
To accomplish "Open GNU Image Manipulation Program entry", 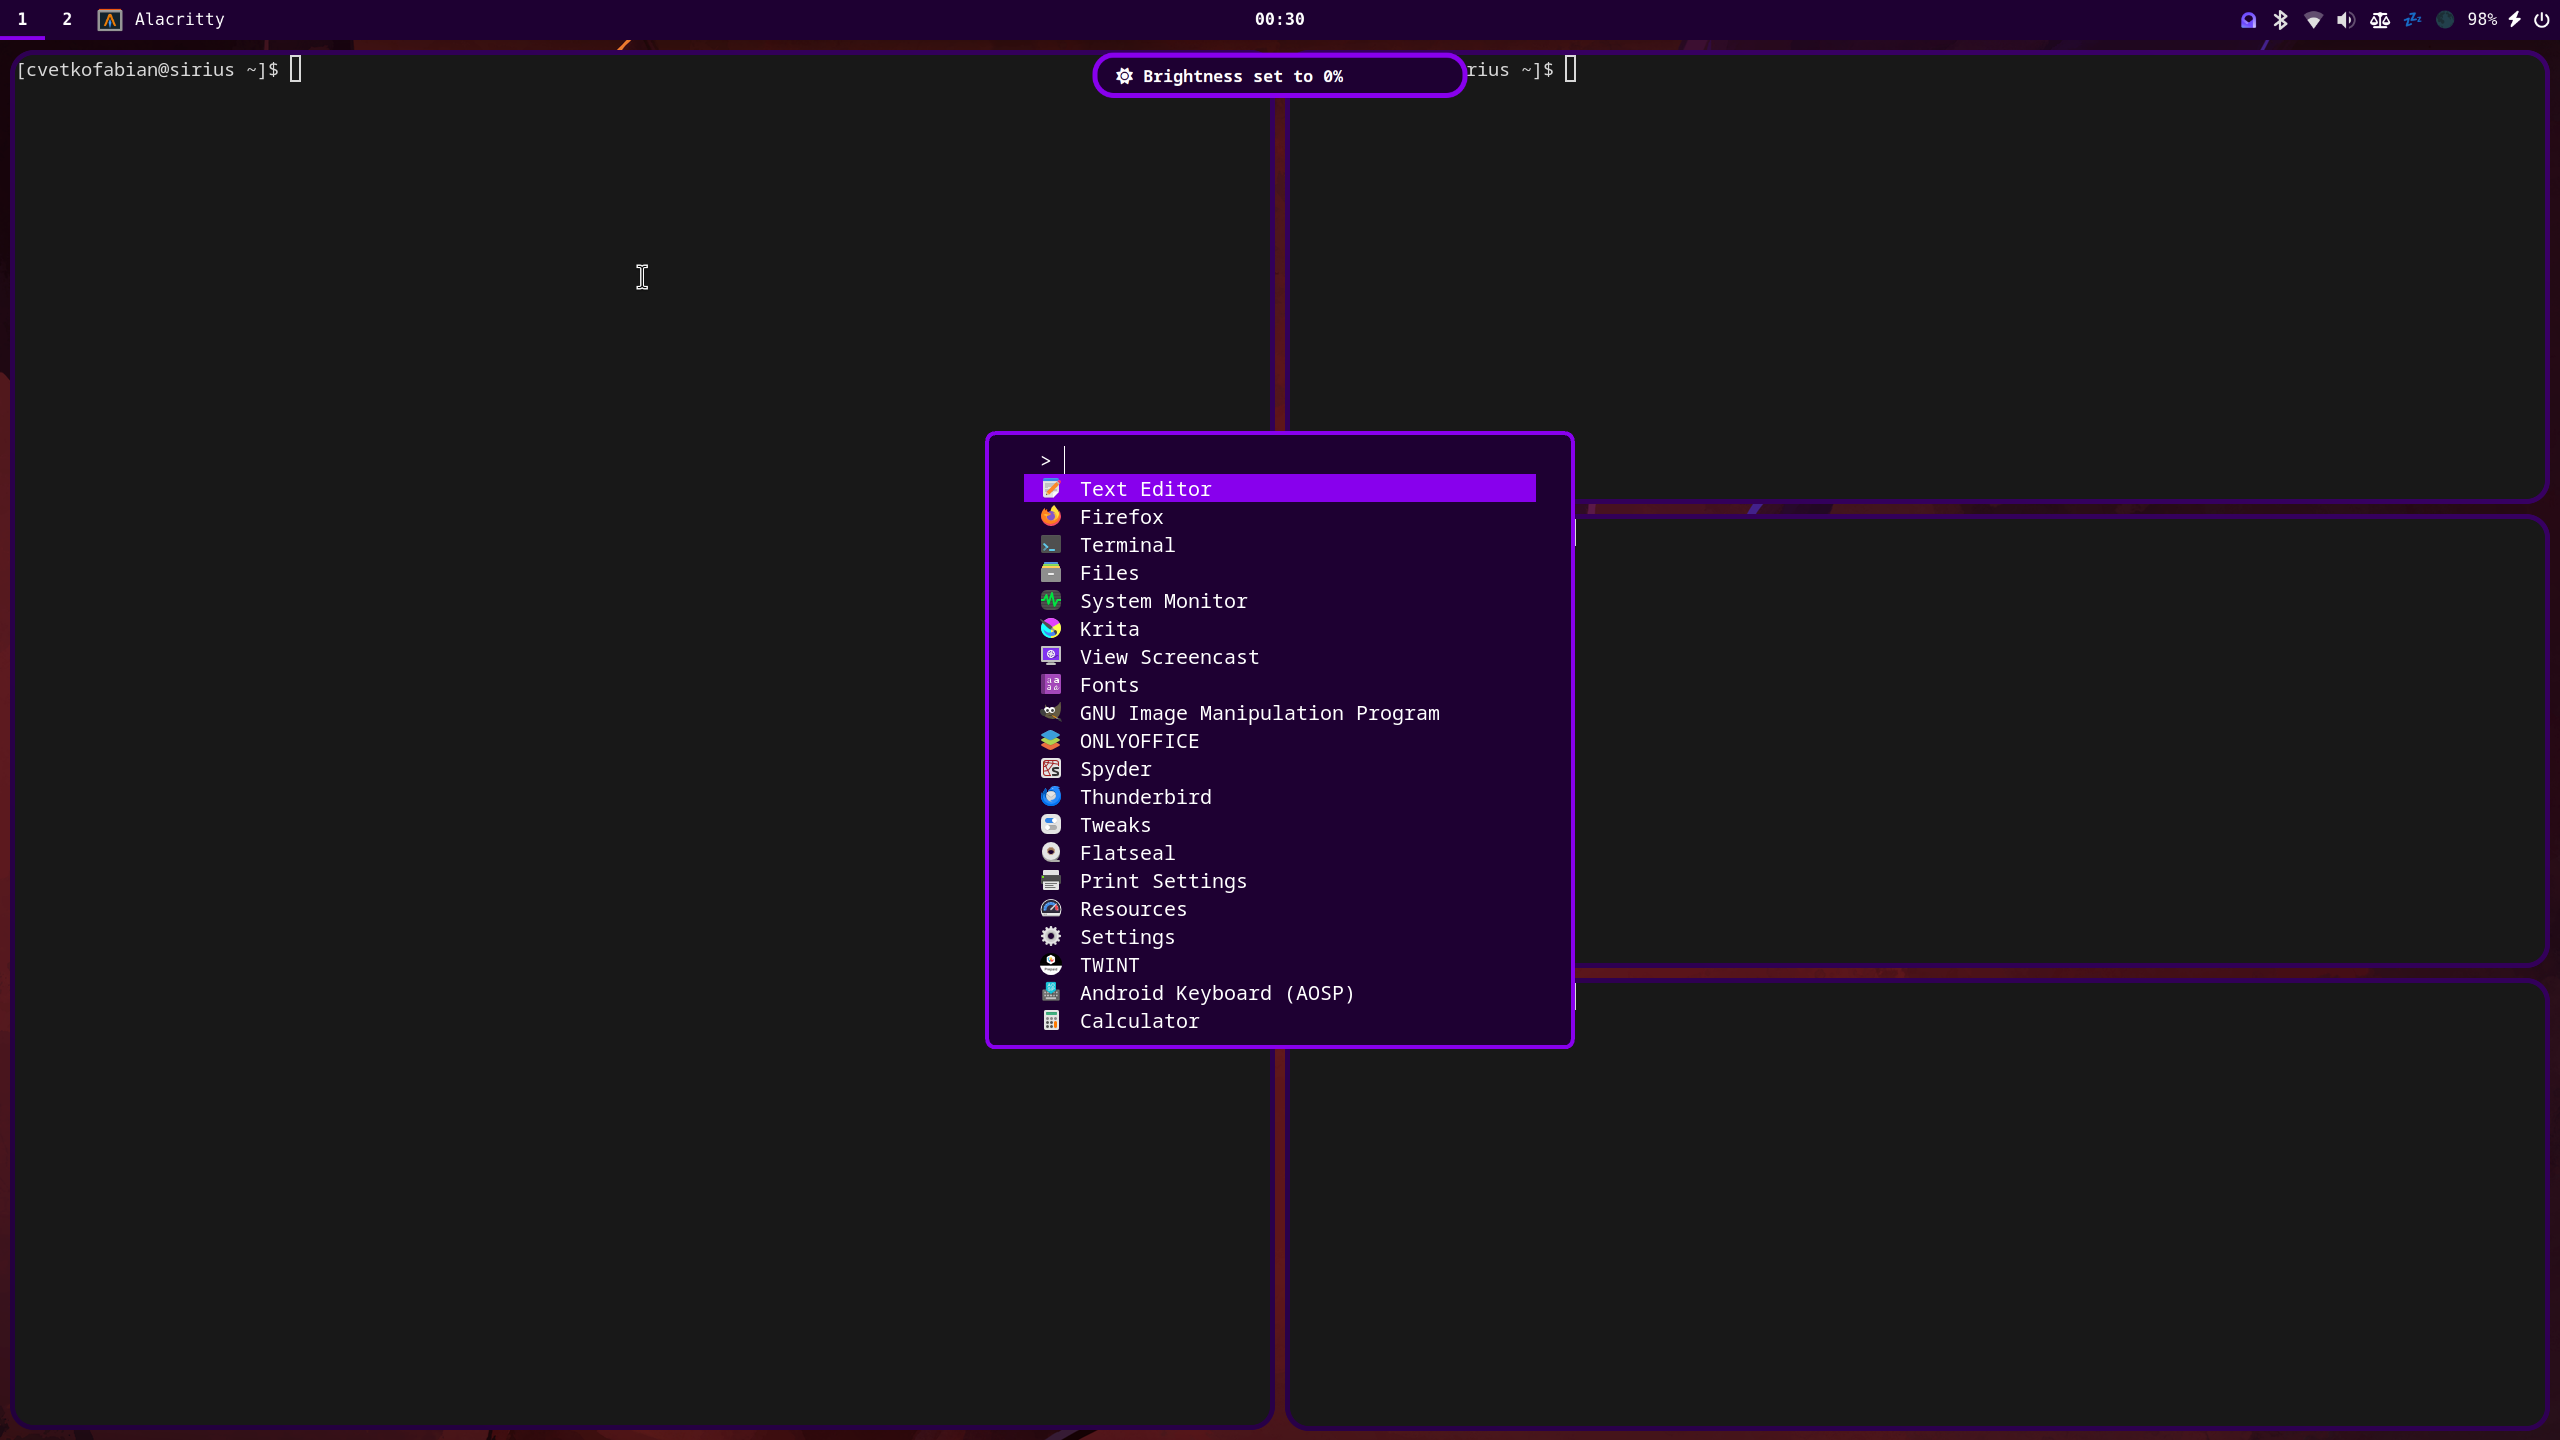I will click(1259, 713).
